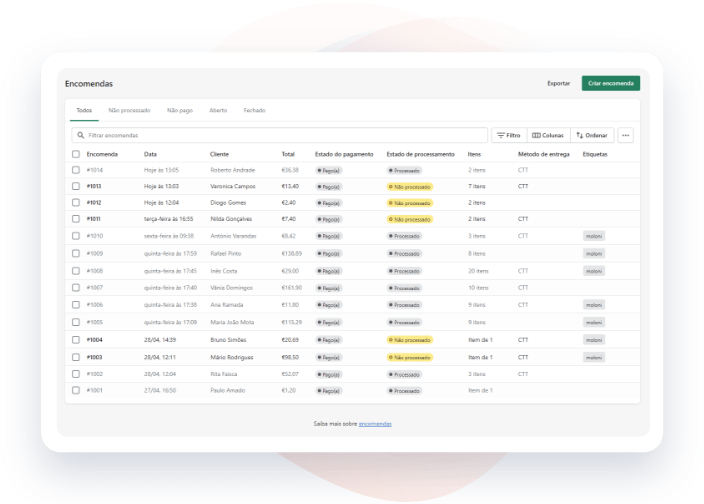This screenshot has height=504, width=704.
Task: Select checkbox for order #1004
Action: coord(76,340)
